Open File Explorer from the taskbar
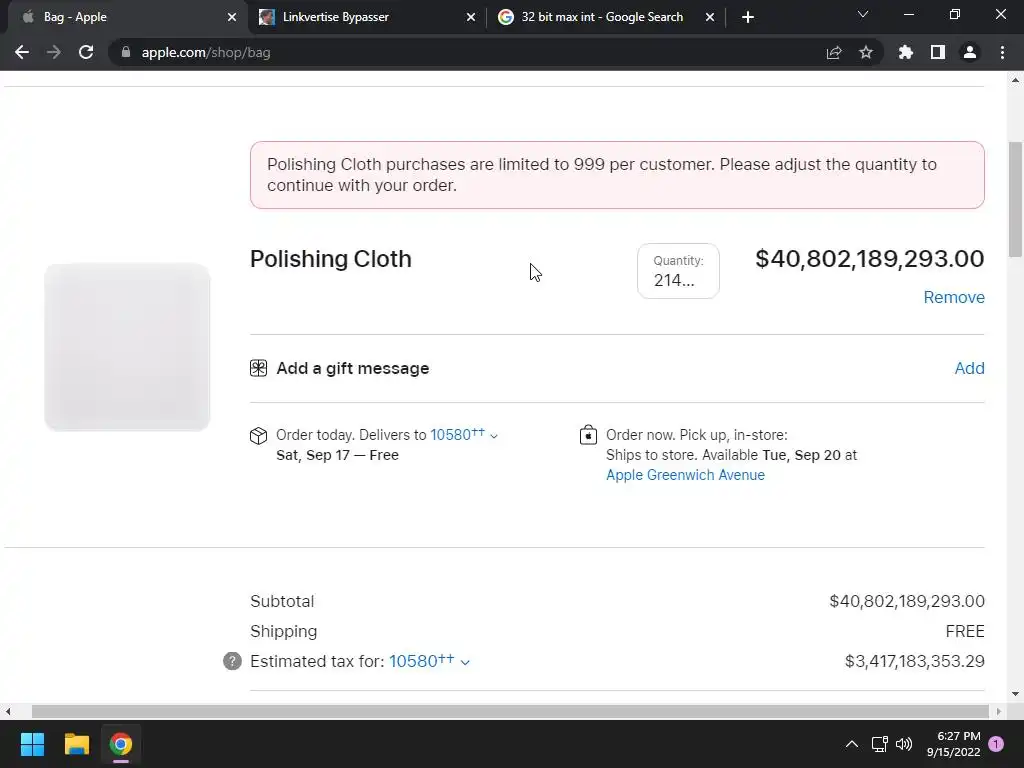This screenshot has width=1024, height=768. [77, 744]
